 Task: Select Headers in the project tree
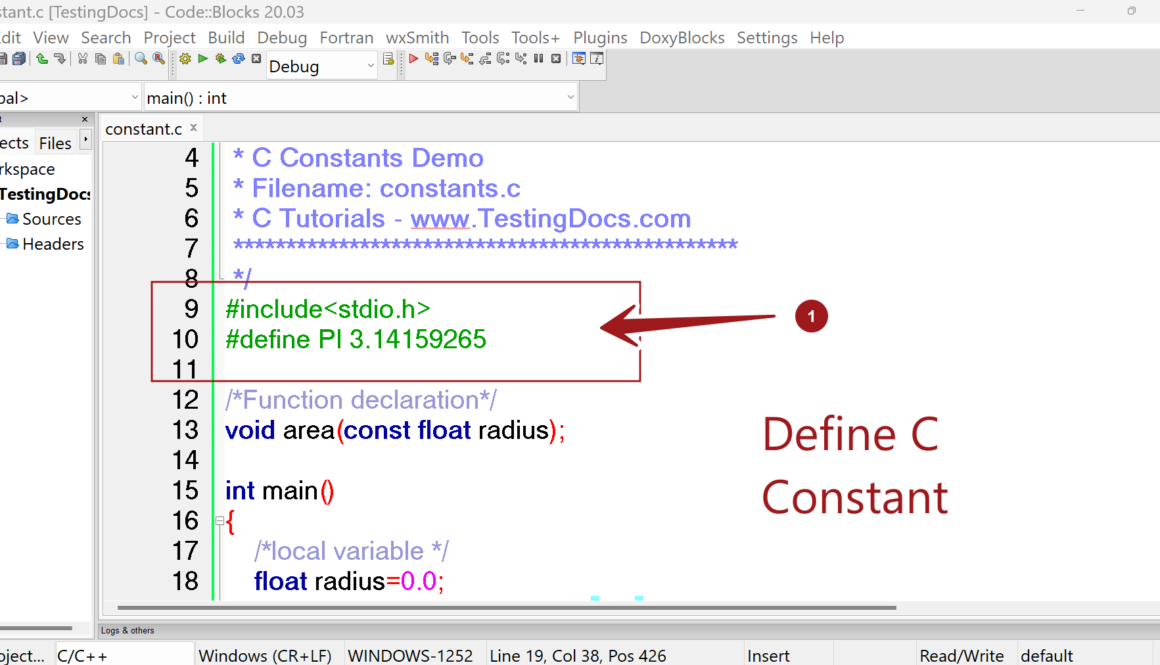point(54,243)
